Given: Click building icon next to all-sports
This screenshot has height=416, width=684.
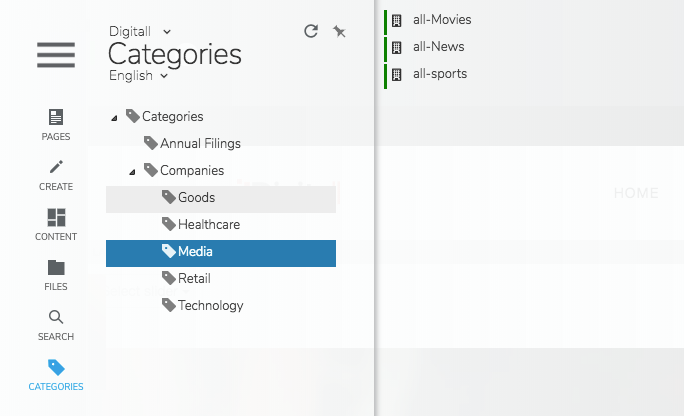Looking at the screenshot, I should 396,75.
